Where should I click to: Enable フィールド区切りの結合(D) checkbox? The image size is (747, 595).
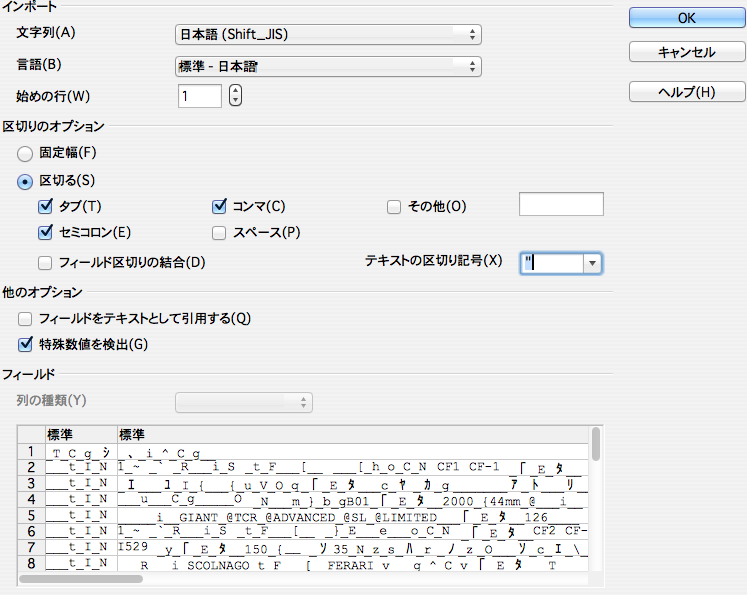45,263
